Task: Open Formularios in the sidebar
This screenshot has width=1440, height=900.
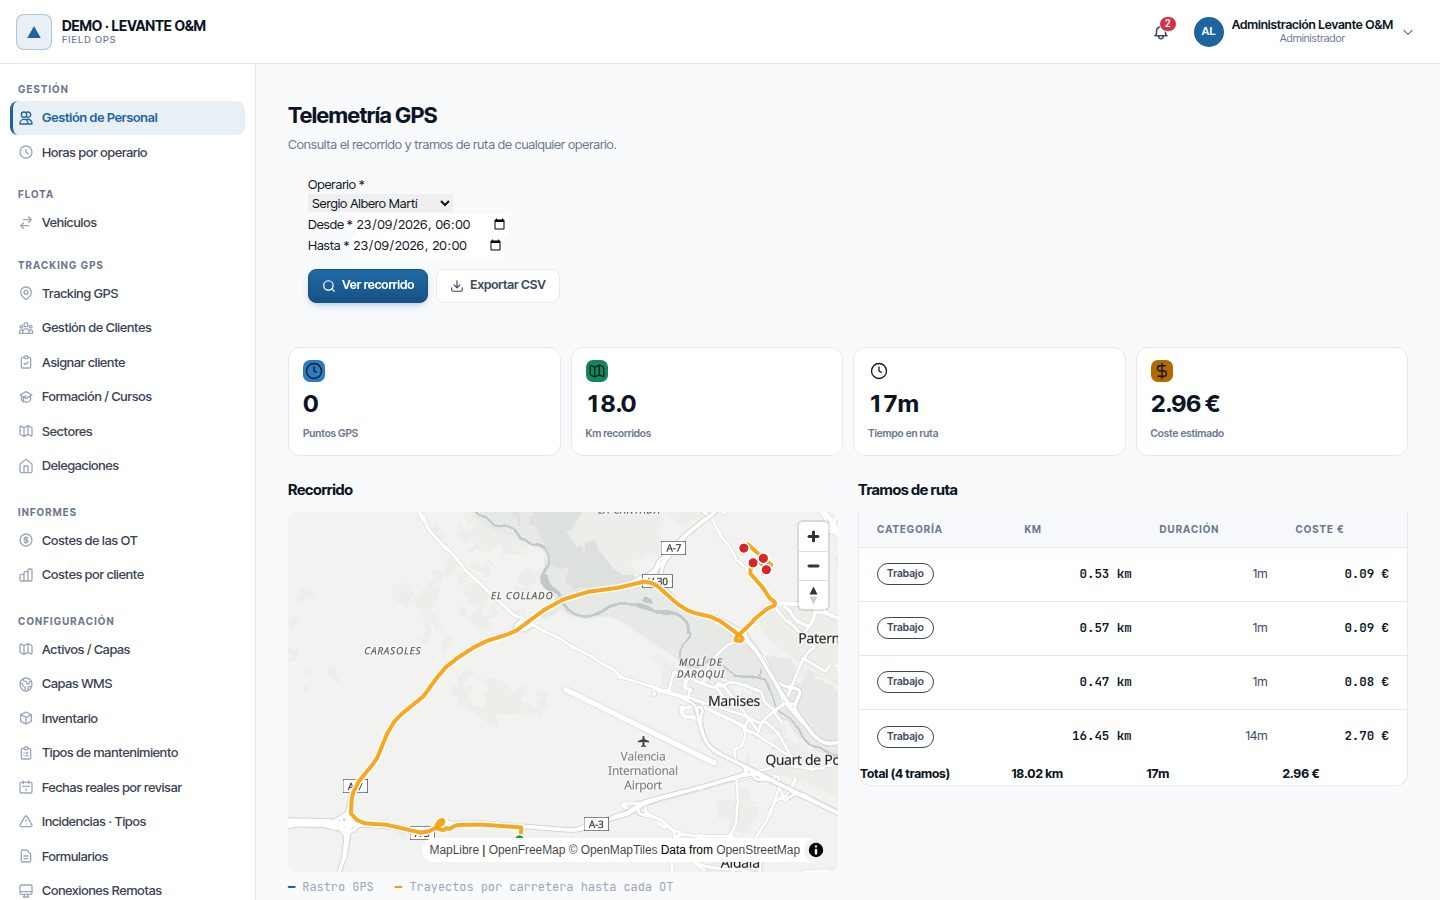Action: (x=128, y=857)
